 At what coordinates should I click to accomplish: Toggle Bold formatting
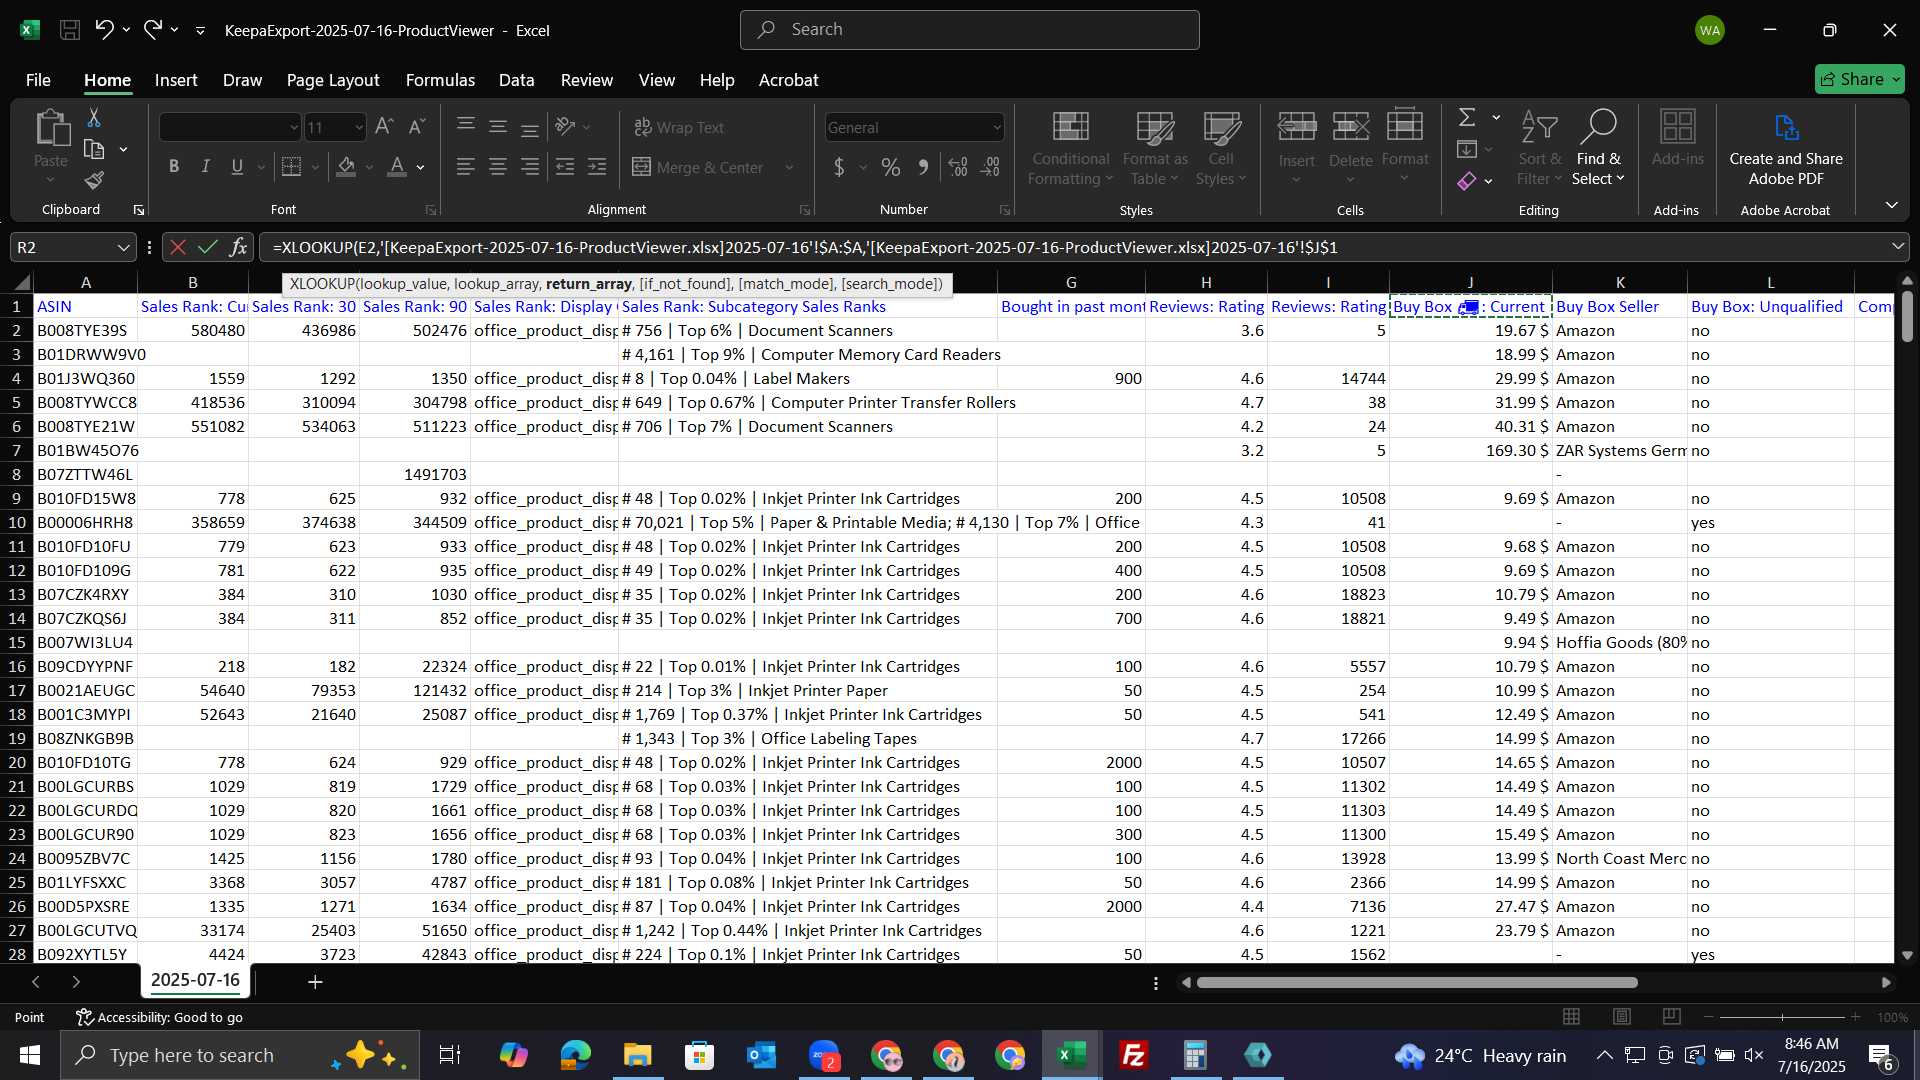[174, 167]
